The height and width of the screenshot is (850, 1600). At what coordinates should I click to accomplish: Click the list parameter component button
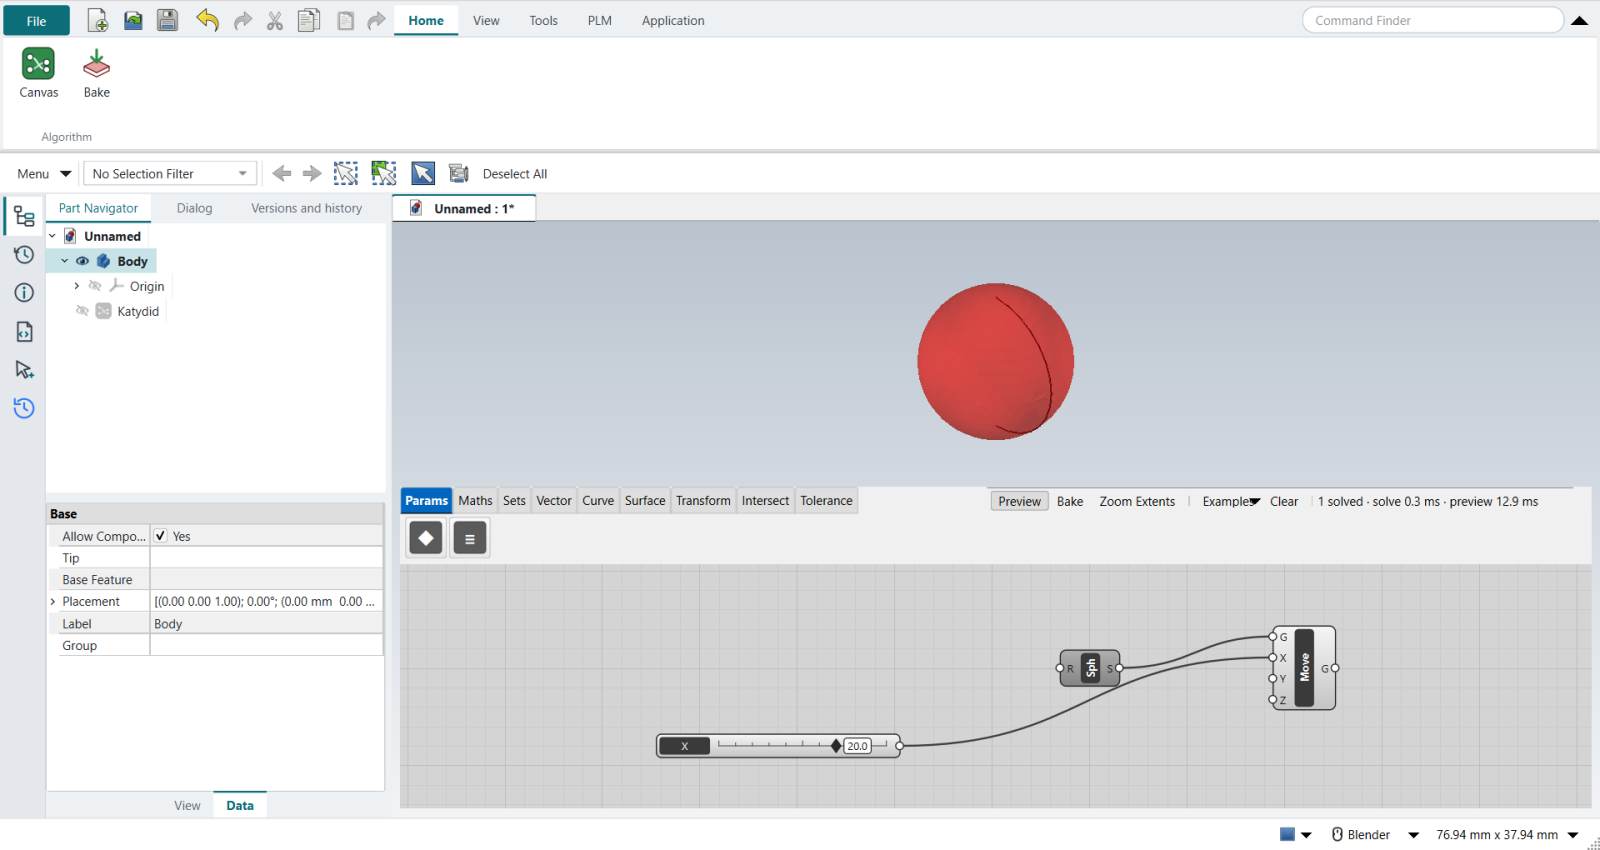[x=470, y=538]
